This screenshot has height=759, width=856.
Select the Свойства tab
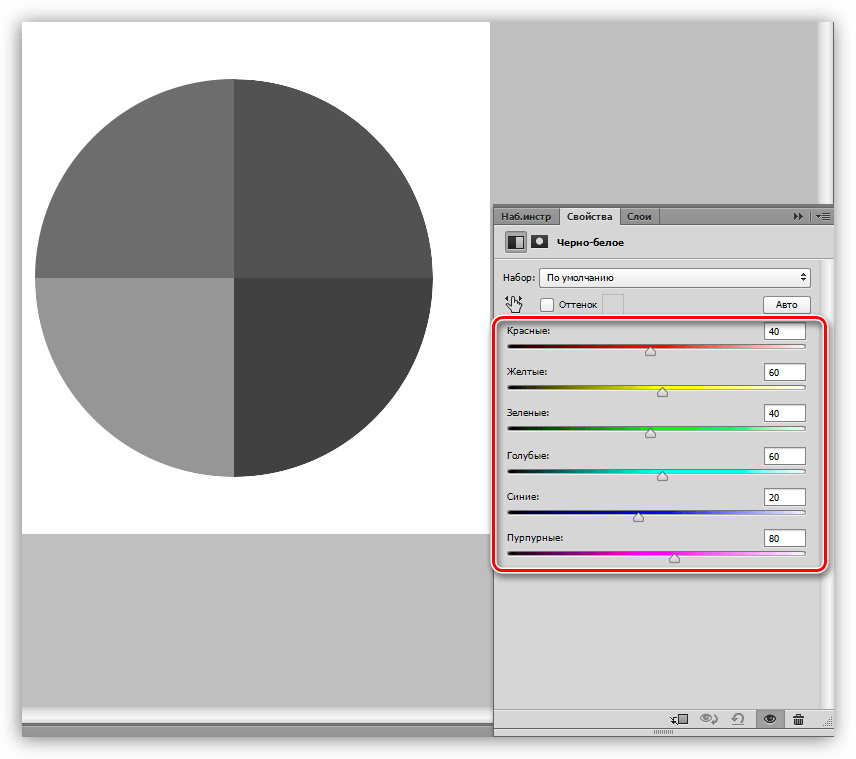tap(590, 217)
